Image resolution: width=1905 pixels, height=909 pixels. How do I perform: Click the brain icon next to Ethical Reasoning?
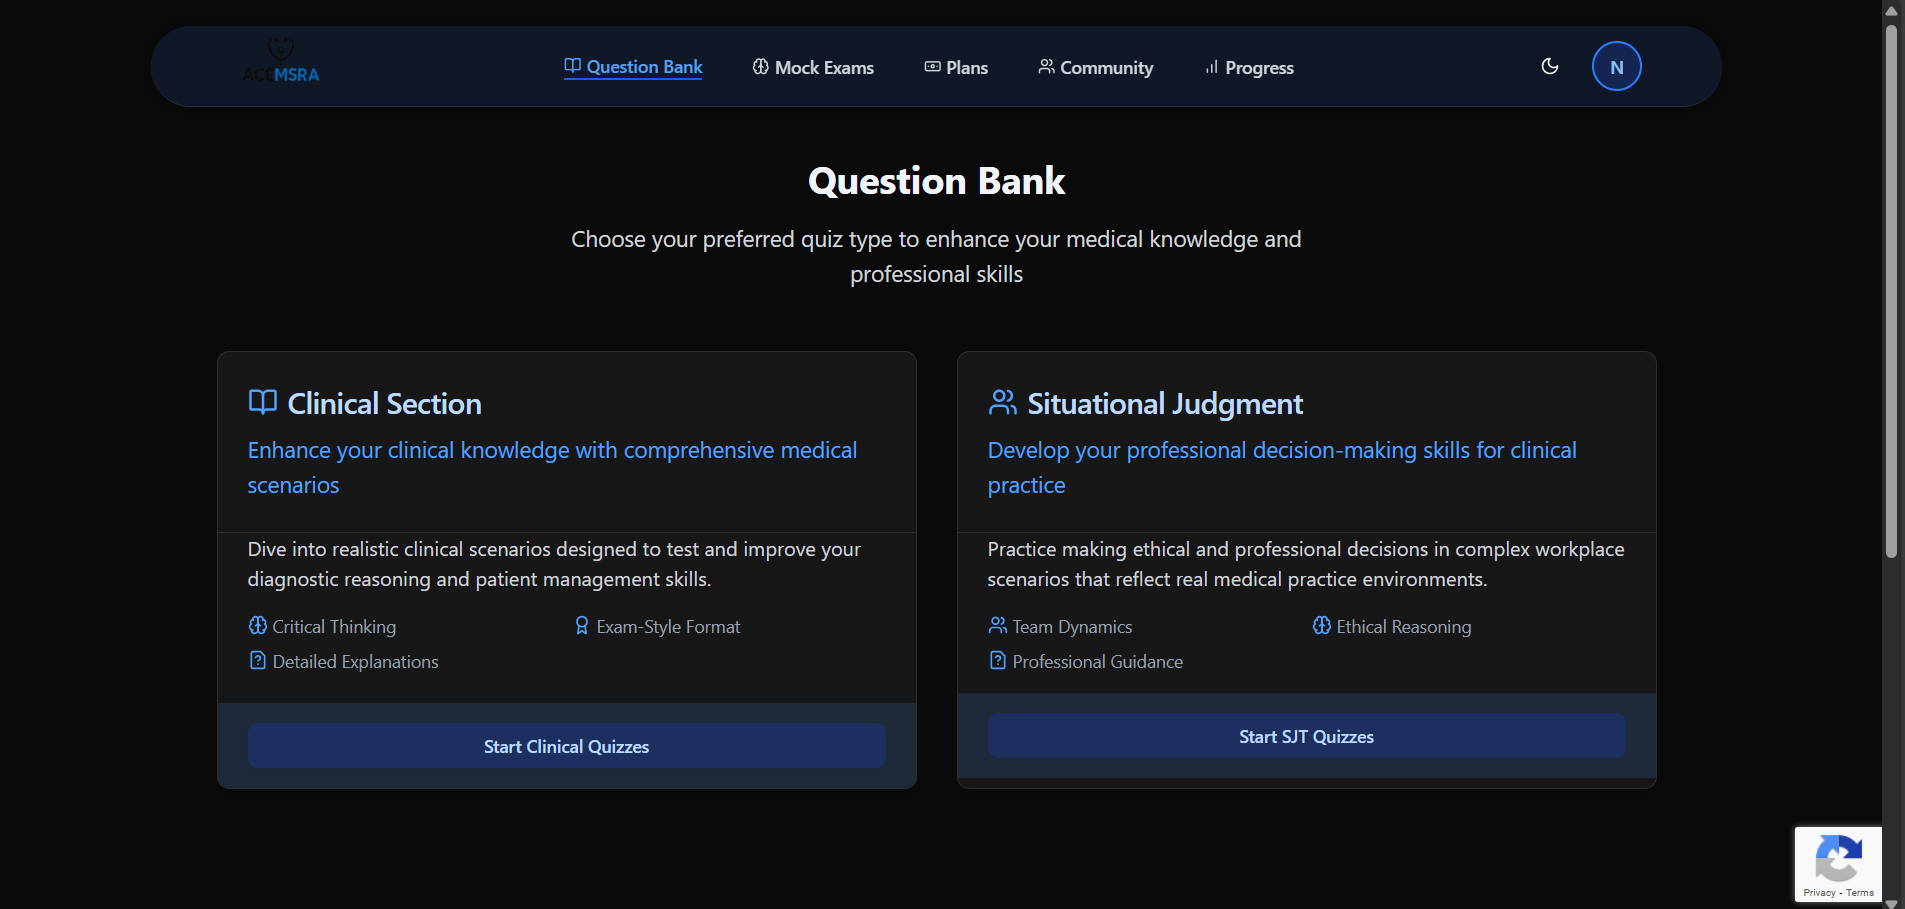[x=1322, y=626]
